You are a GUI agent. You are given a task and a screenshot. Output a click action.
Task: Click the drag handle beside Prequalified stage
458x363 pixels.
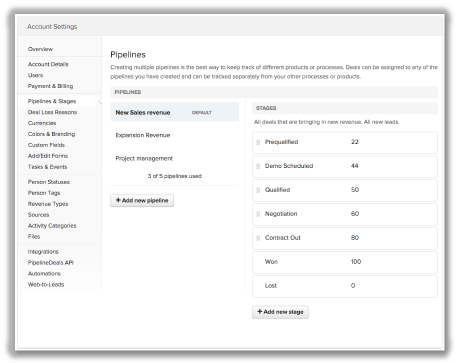click(x=258, y=142)
